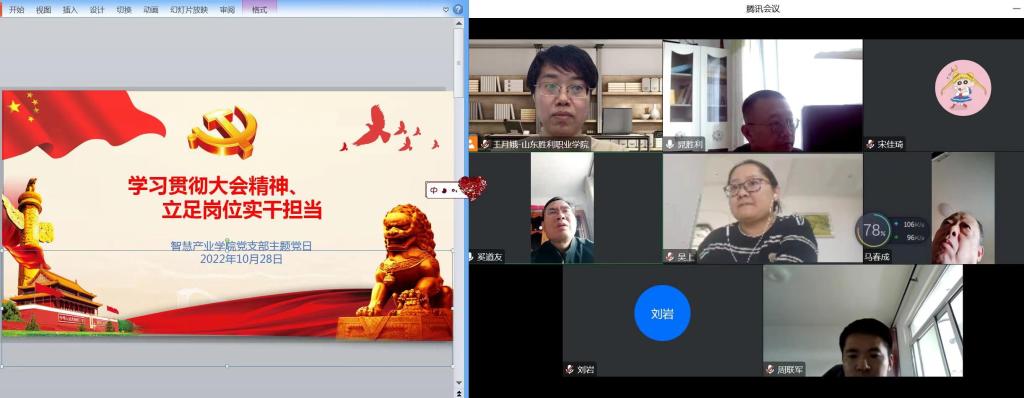This screenshot has width=1024, height=398.
Task: Click the 78% performance monitor gauge
Action: [x=873, y=230]
